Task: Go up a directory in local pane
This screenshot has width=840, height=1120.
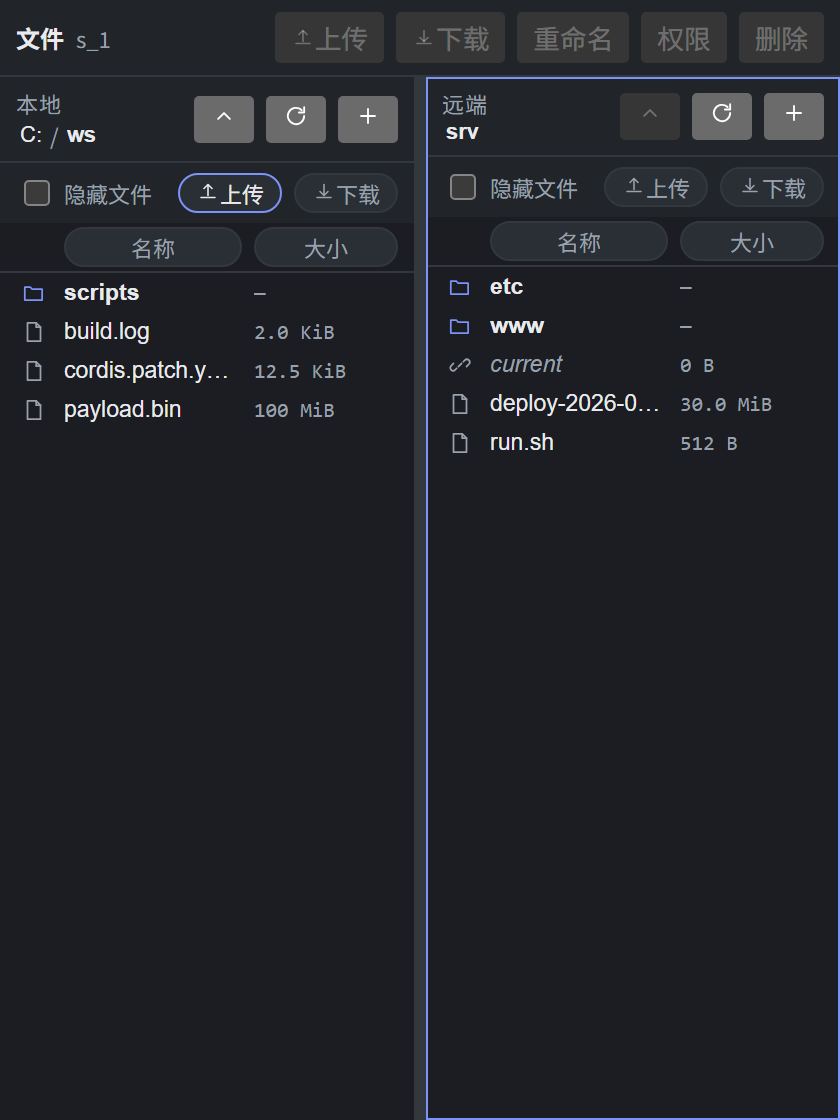Action: (x=224, y=119)
